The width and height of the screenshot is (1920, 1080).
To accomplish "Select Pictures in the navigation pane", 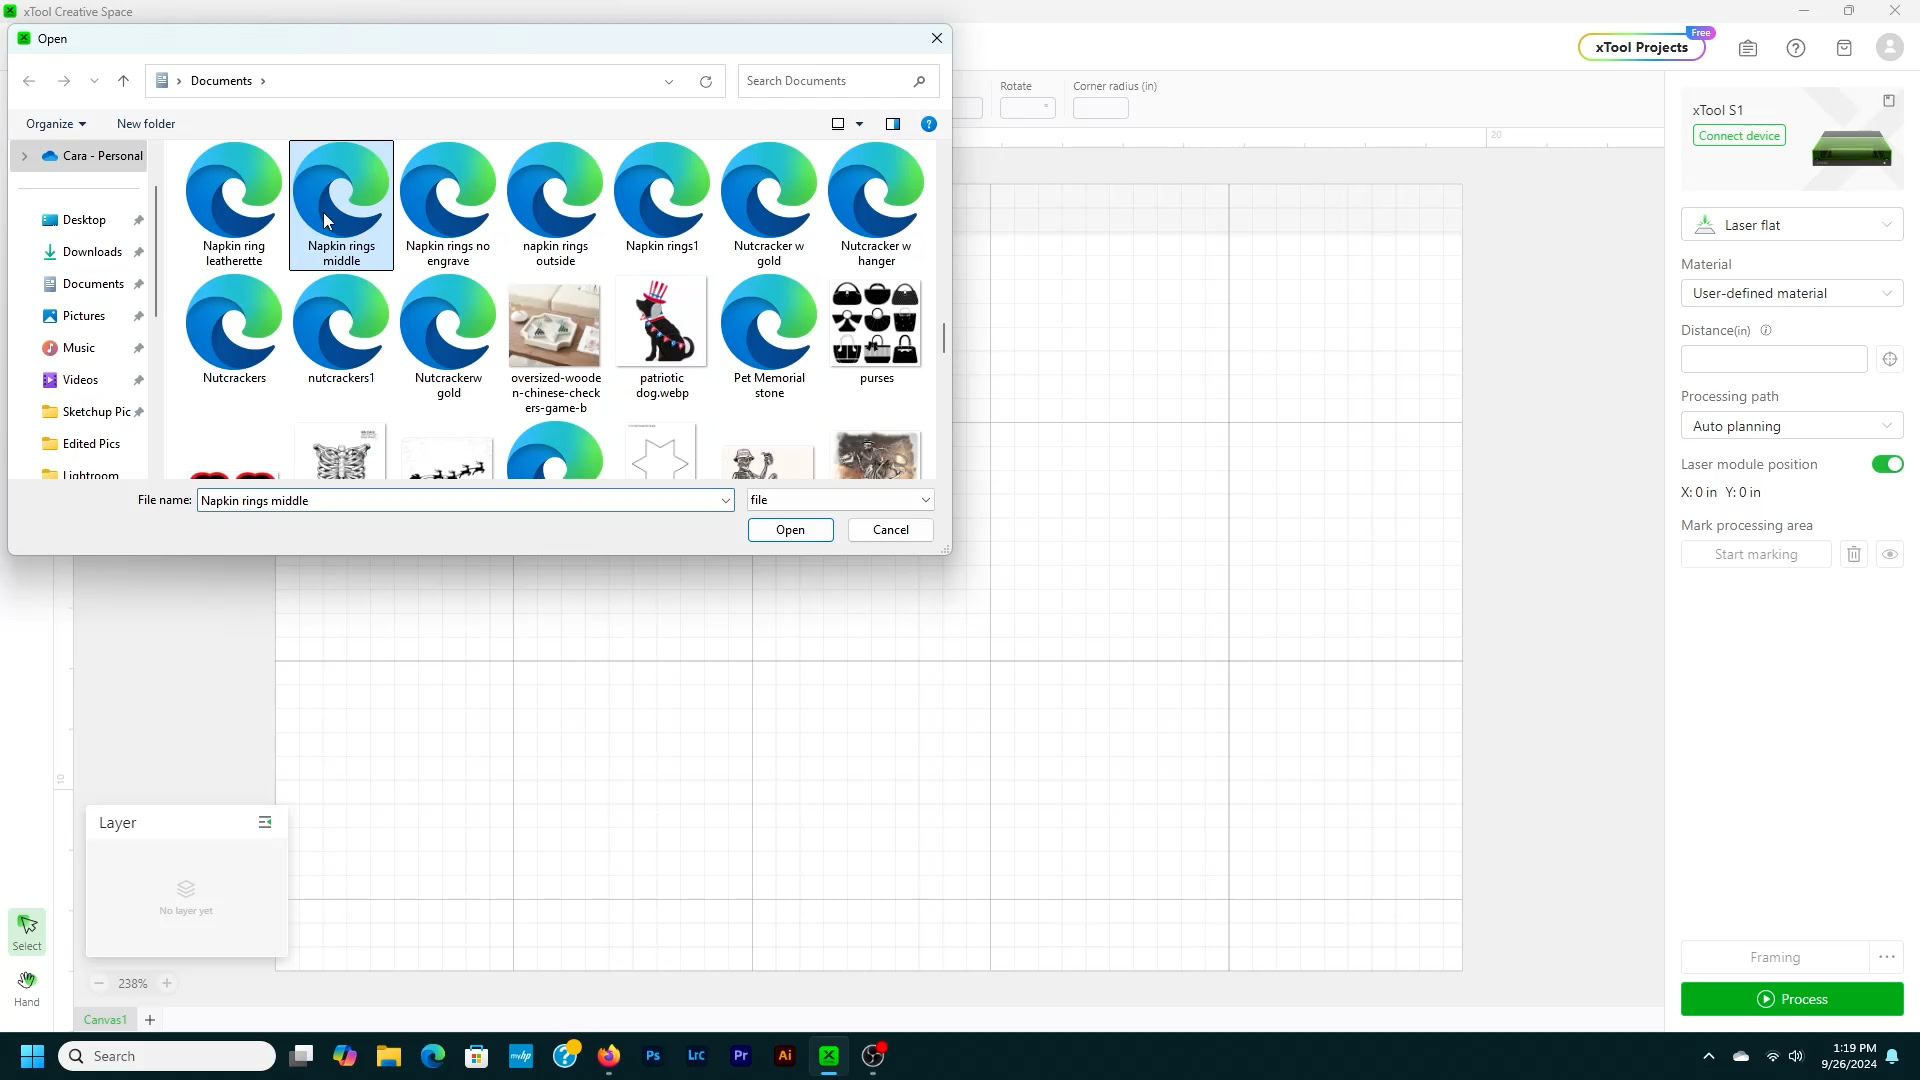I will coord(84,316).
